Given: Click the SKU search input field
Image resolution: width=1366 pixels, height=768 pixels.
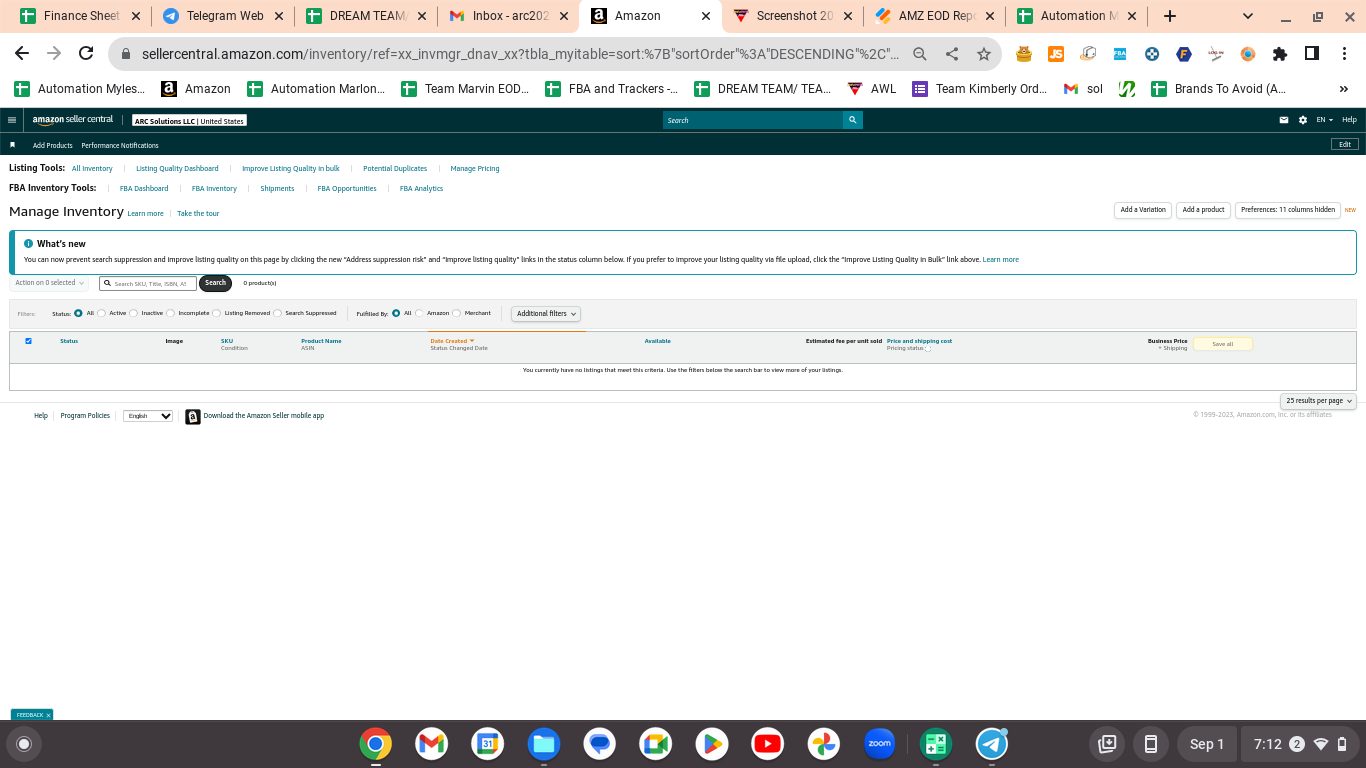Looking at the screenshot, I should (x=148, y=284).
